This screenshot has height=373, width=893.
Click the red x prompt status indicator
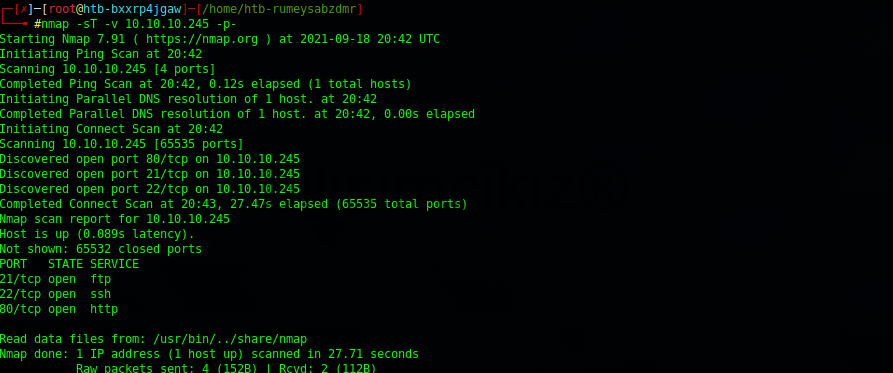[x=23, y=9]
